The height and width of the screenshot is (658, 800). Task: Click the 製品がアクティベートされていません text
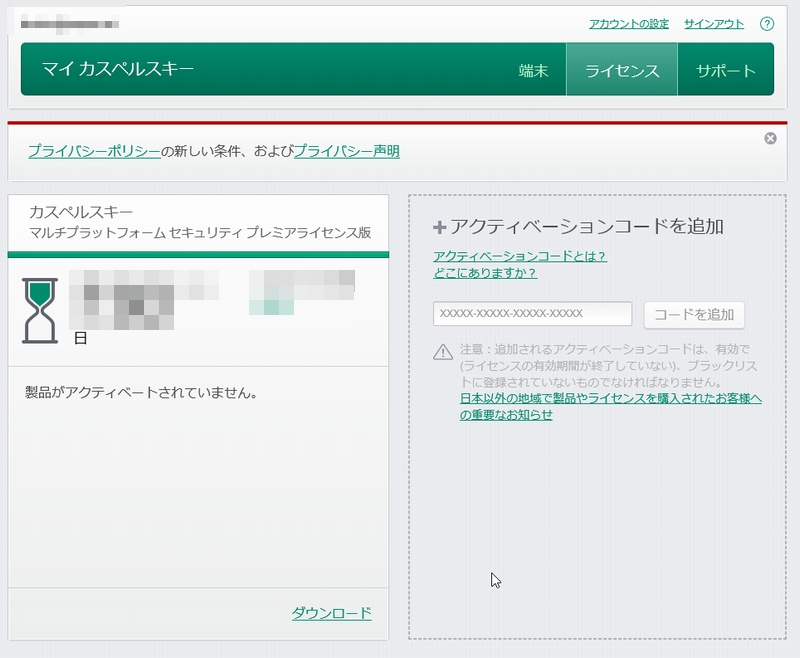(x=141, y=392)
